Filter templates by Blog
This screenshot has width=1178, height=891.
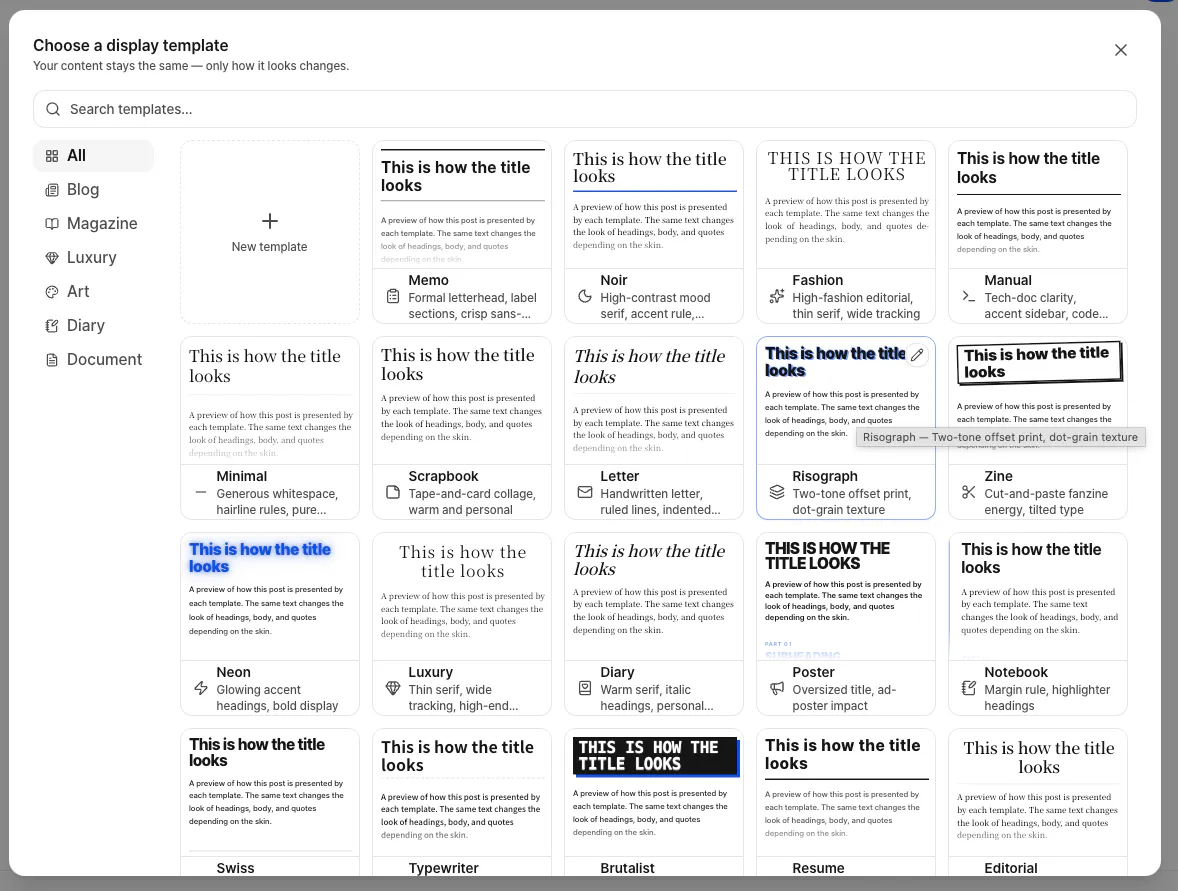point(93,190)
